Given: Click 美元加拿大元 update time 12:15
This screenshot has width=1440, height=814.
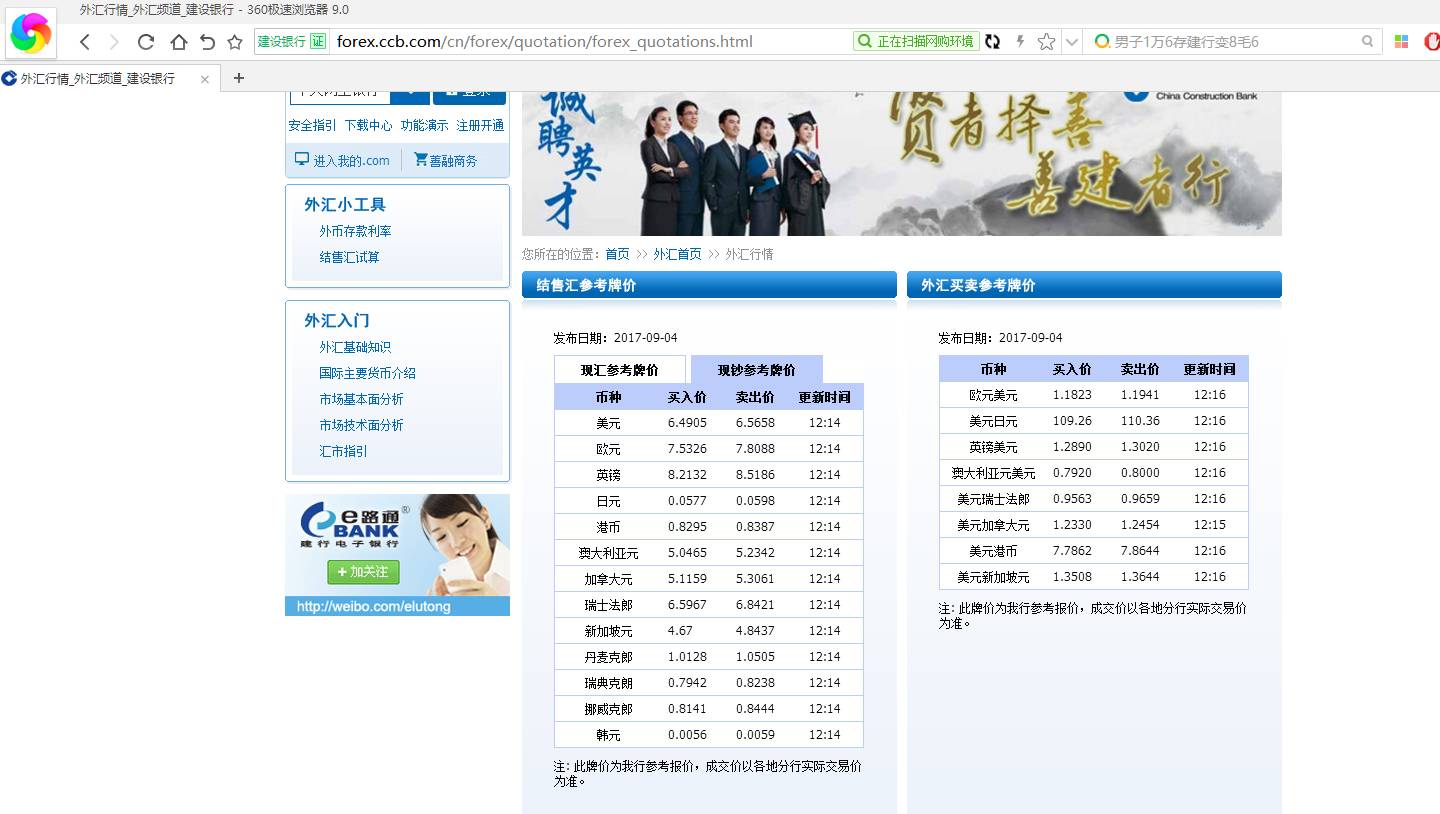Looking at the screenshot, I should [1209, 525].
